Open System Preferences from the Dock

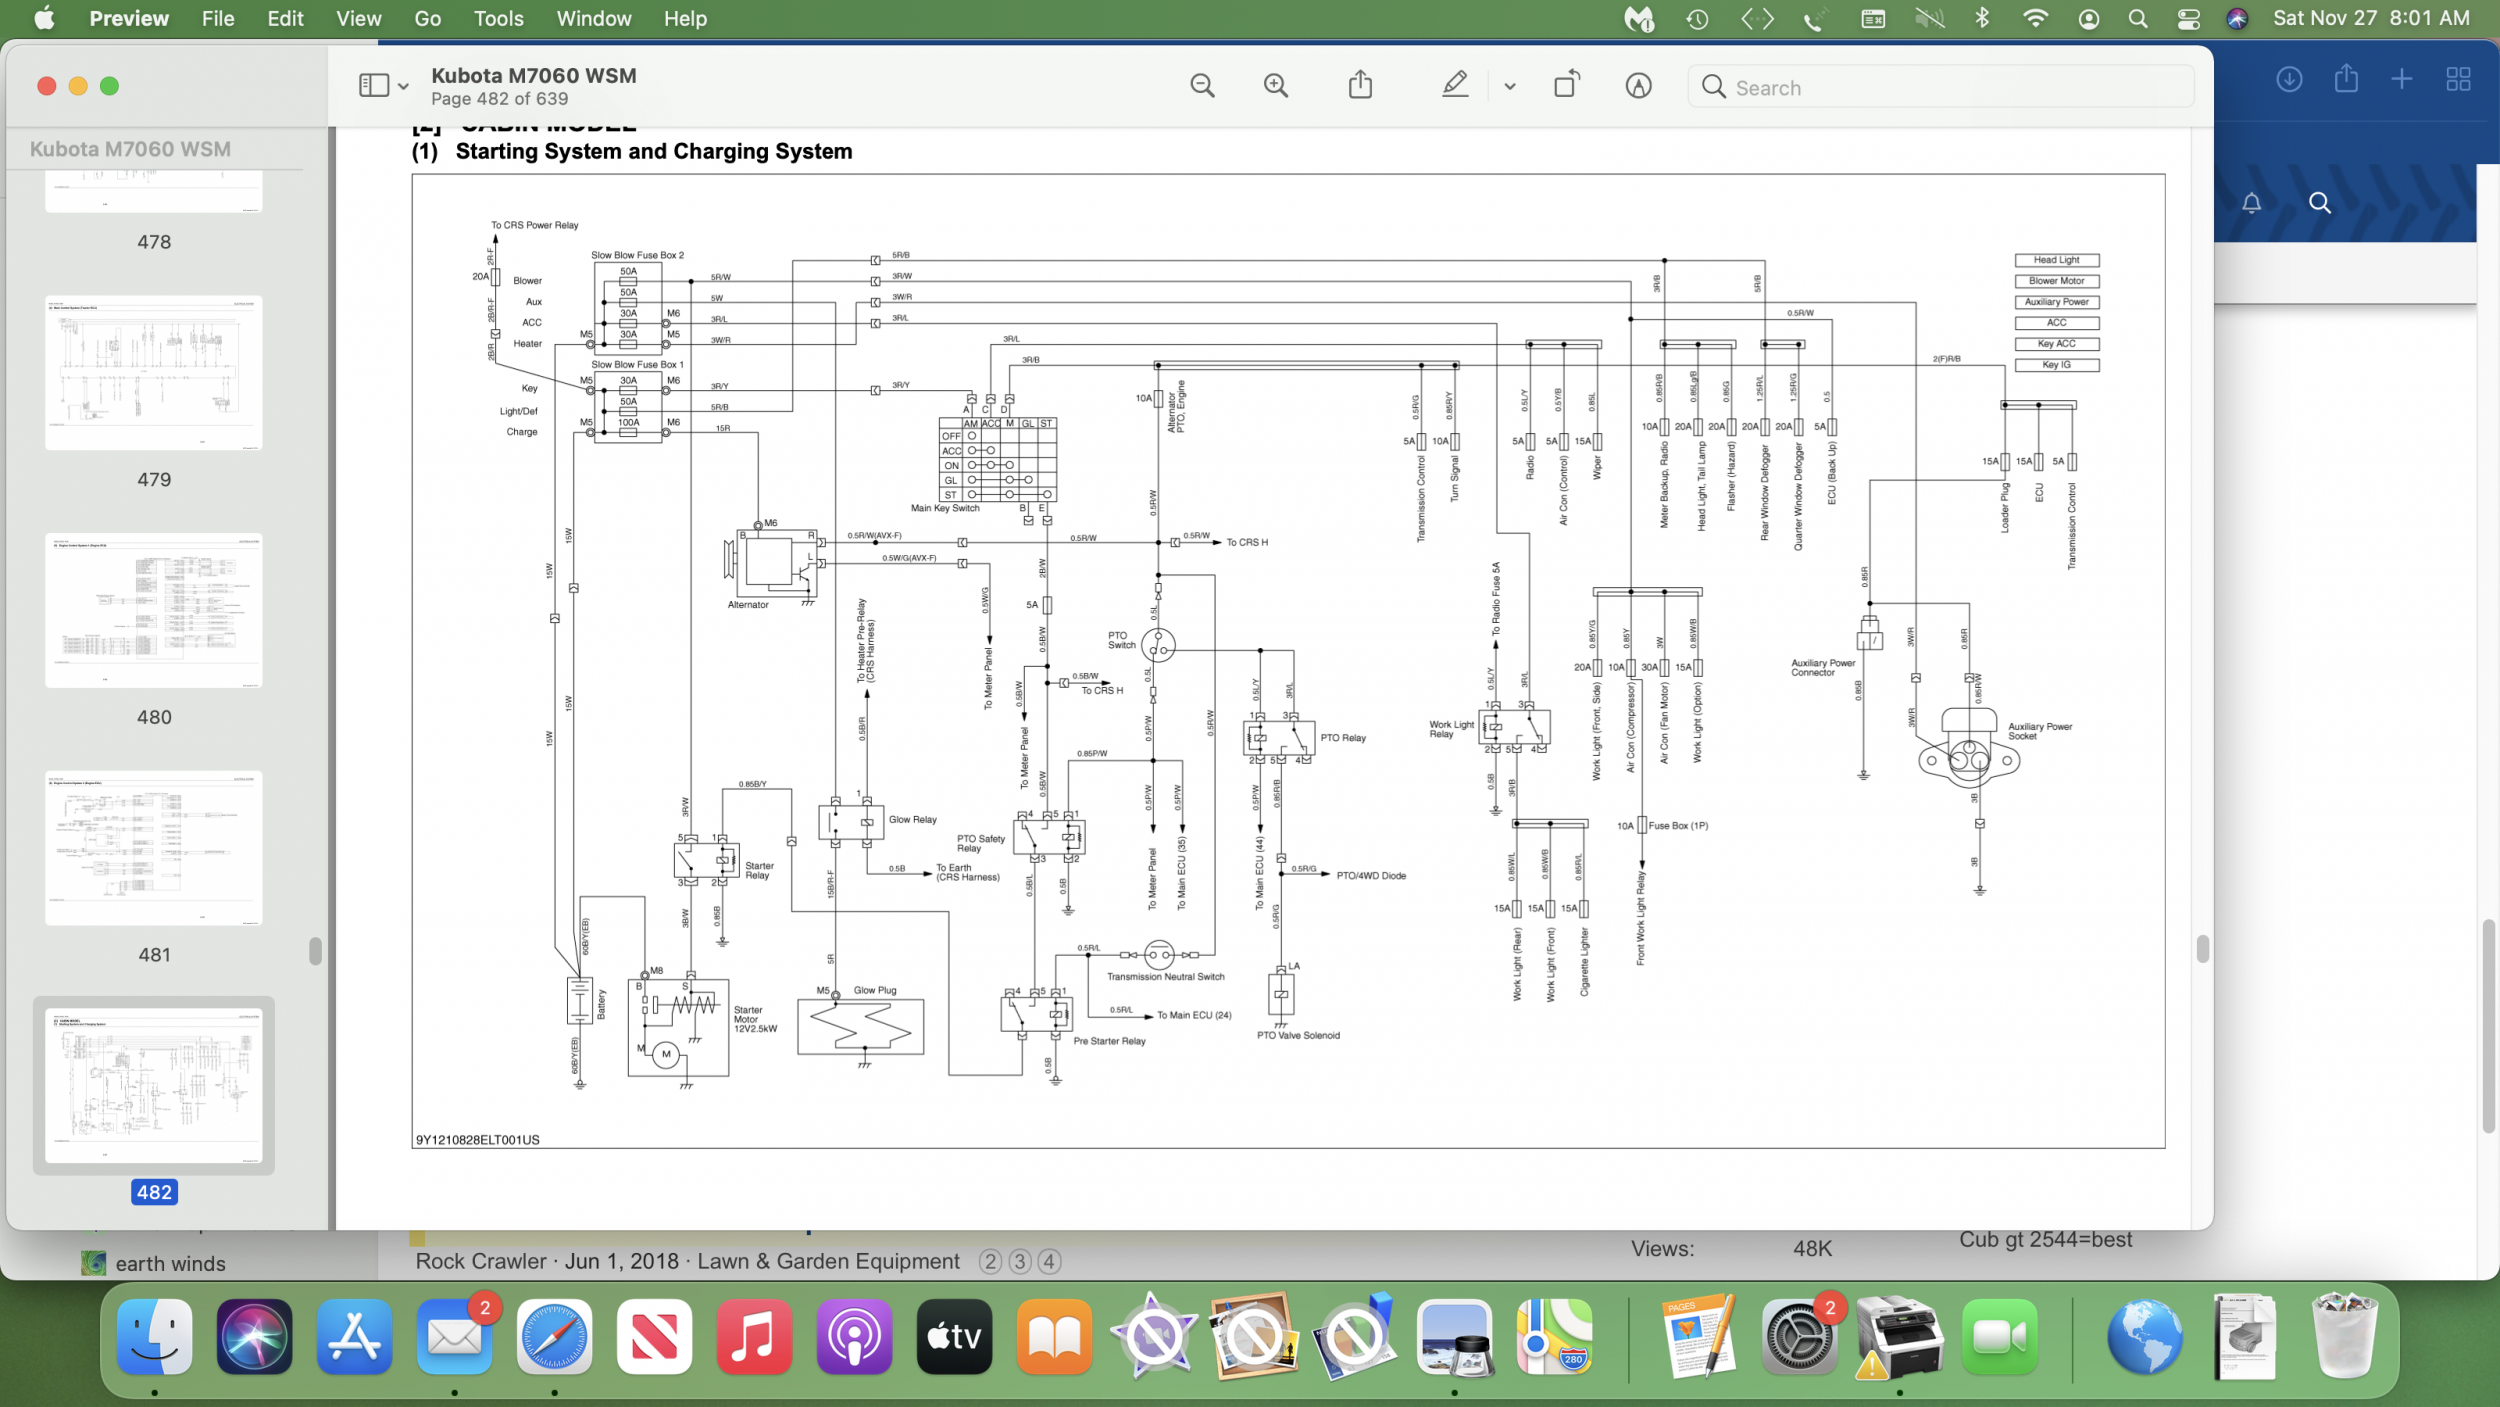tap(1798, 1337)
